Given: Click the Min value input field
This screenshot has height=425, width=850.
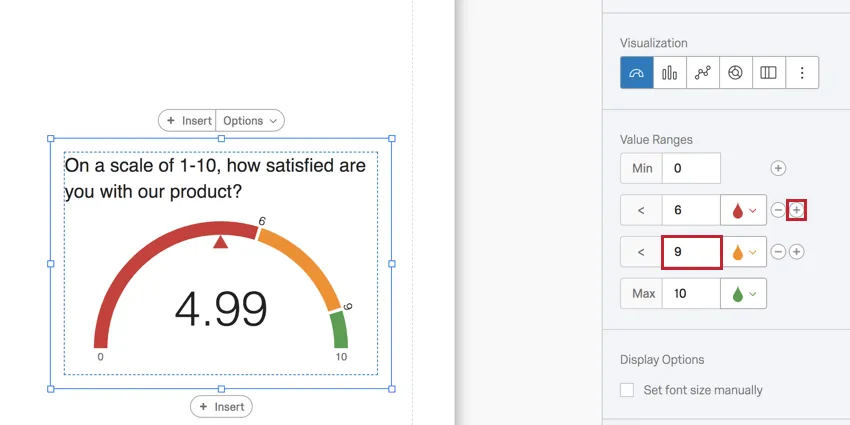Looking at the screenshot, I should click(691, 169).
